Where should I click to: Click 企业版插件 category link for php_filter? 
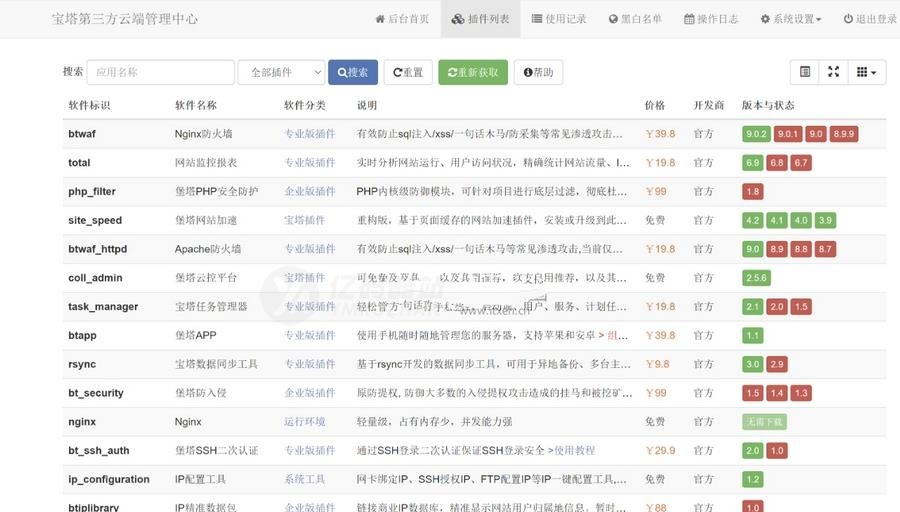tap(310, 191)
